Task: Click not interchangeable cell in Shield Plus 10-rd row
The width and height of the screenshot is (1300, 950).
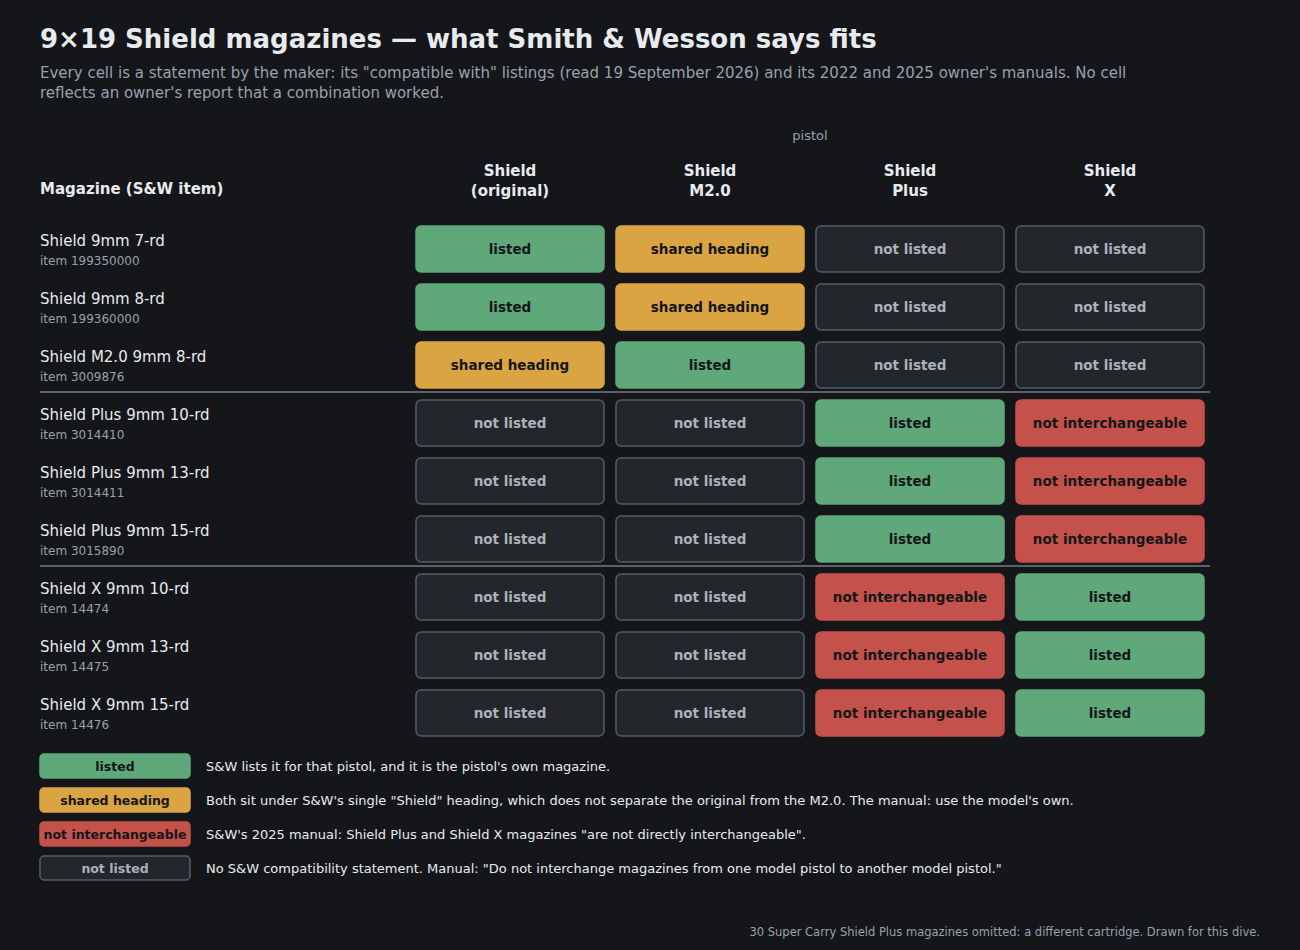Action: pyautogui.click(x=1110, y=423)
